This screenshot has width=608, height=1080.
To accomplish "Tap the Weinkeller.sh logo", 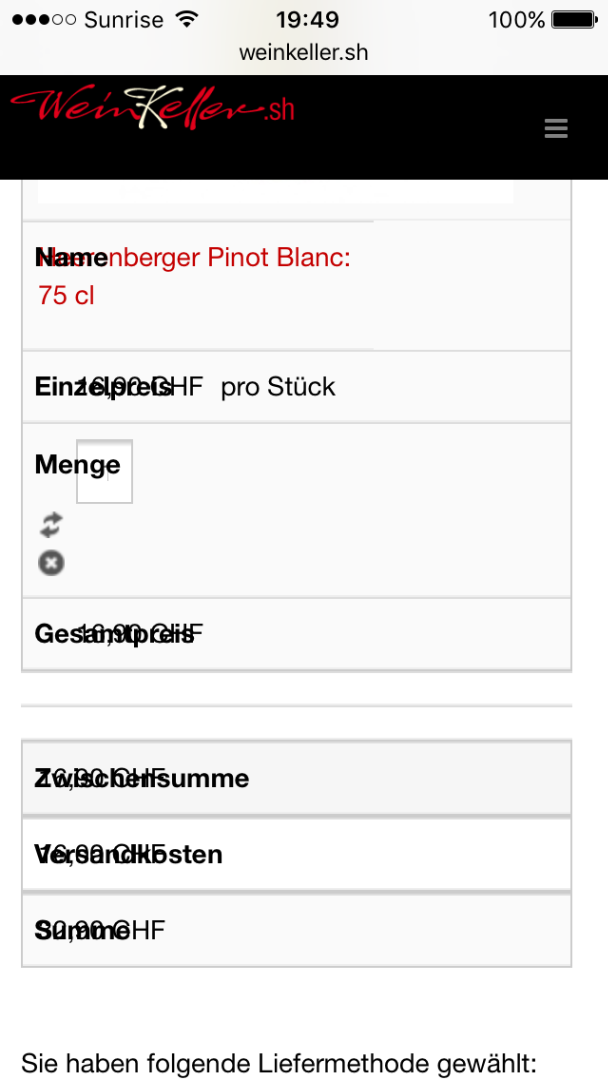I will (x=152, y=109).
